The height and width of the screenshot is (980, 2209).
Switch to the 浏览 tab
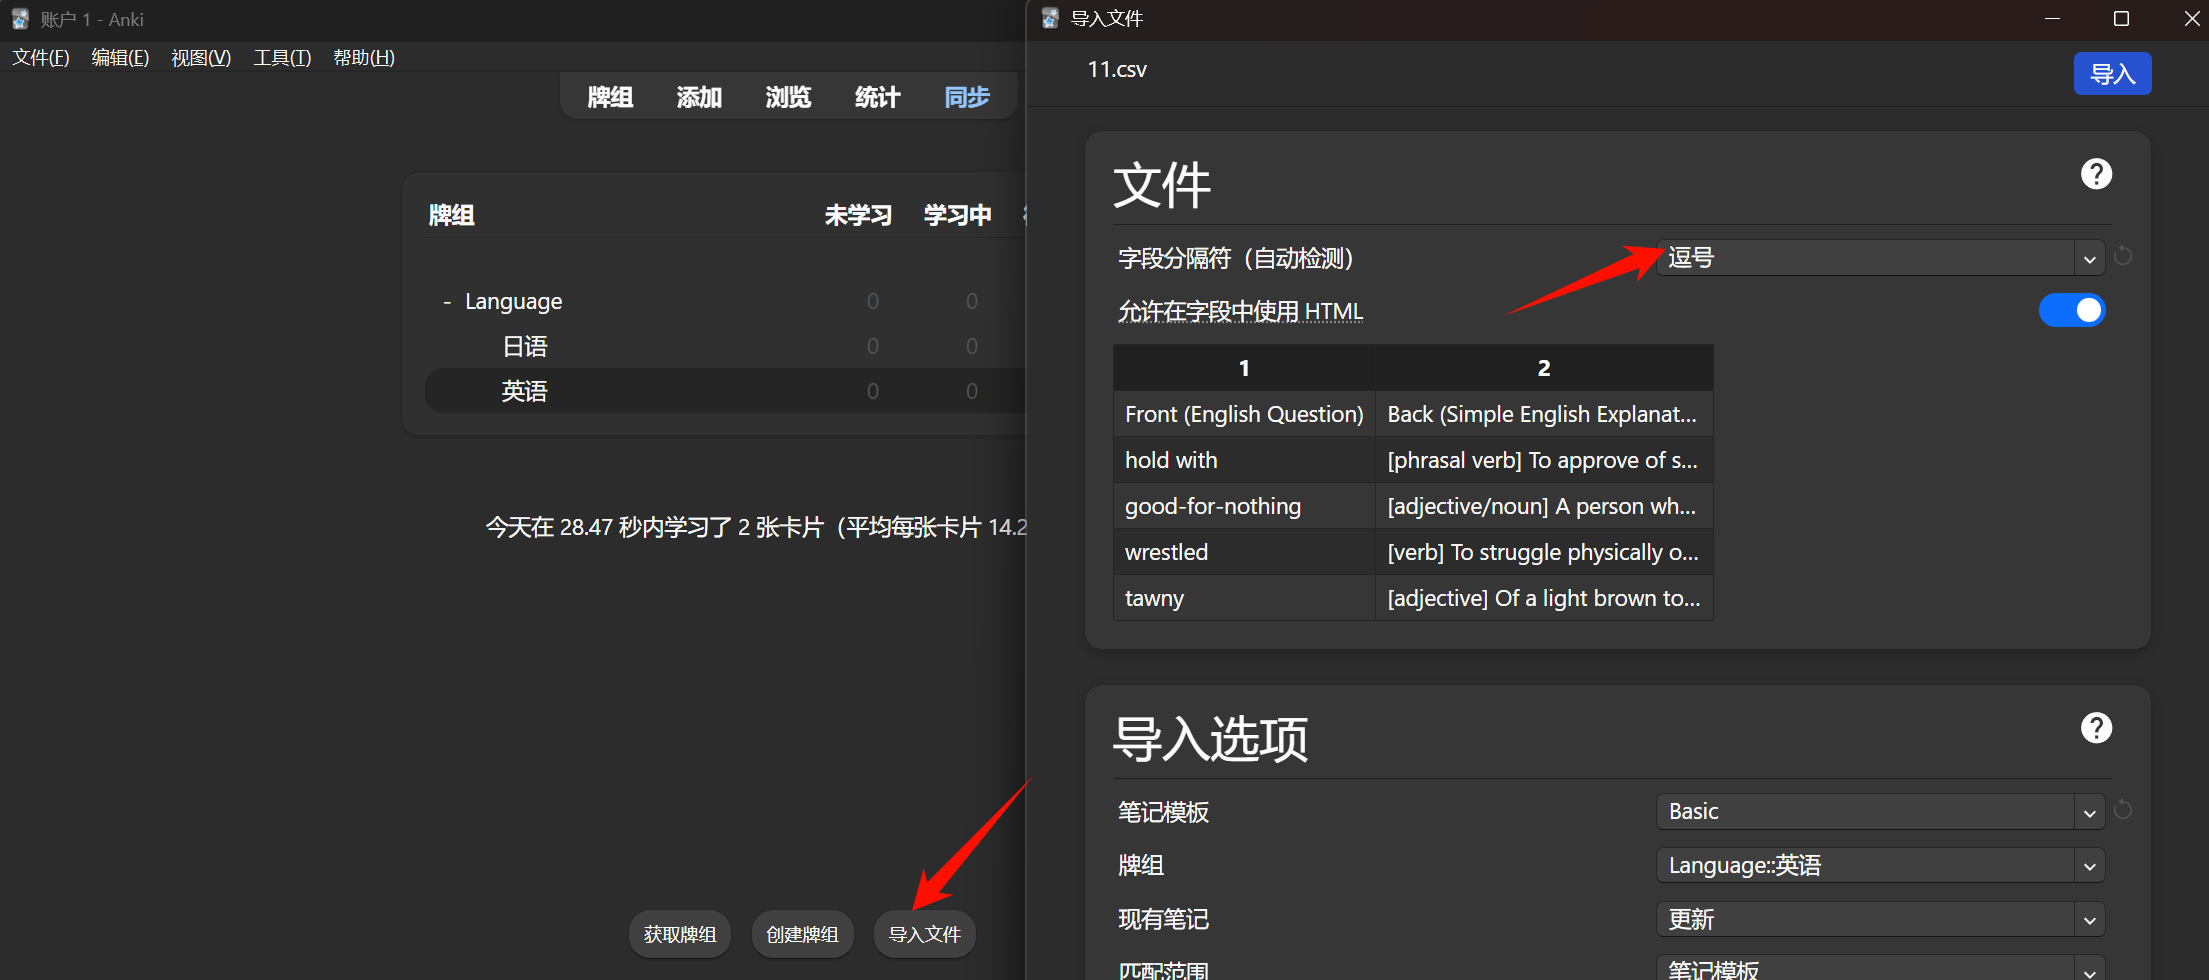tap(787, 96)
